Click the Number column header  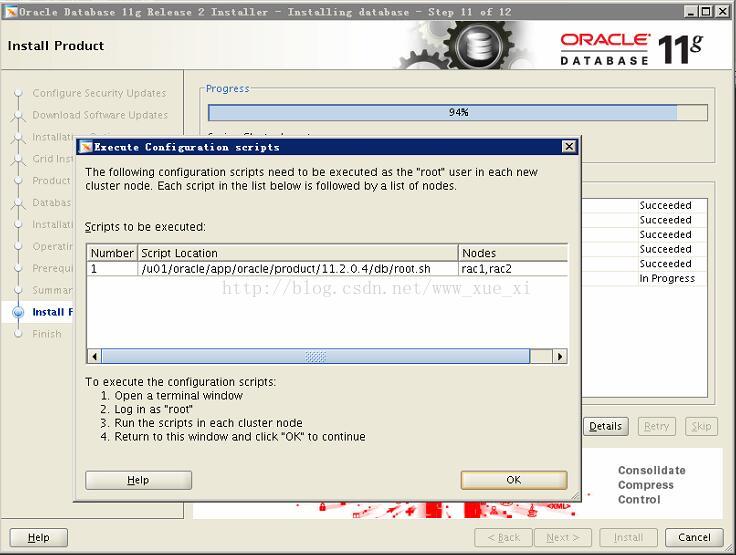click(112, 253)
